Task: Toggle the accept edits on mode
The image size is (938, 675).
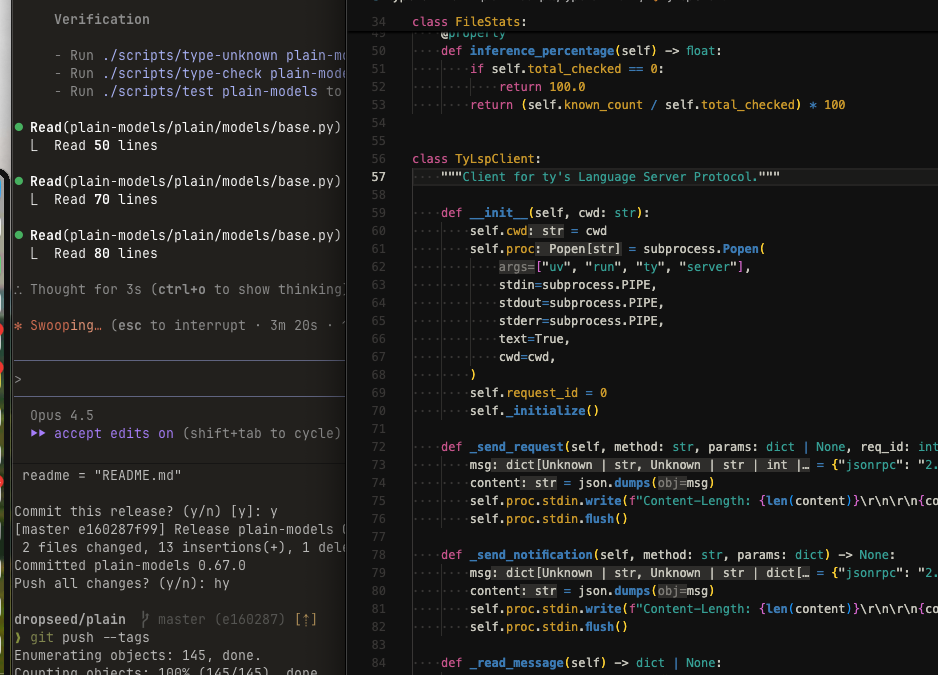Action: tap(113, 433)
